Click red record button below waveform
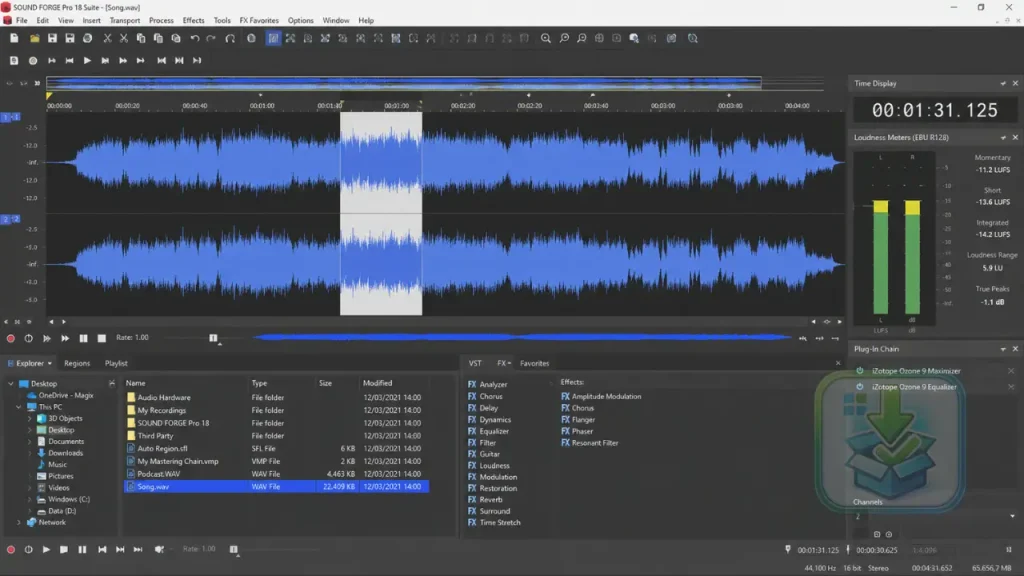The height and width of the screenshot is (576, 1024). tap(10, 338)
